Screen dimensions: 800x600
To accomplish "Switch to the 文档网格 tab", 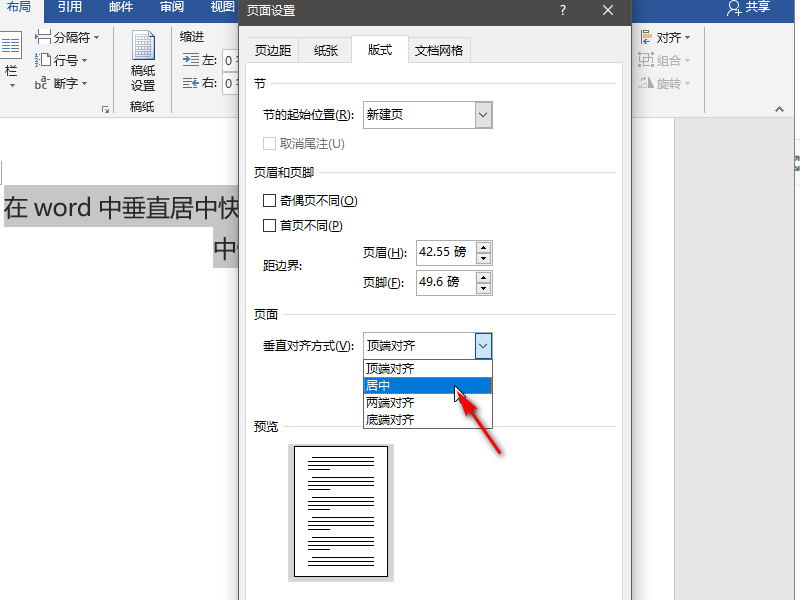I will (439, 50).
